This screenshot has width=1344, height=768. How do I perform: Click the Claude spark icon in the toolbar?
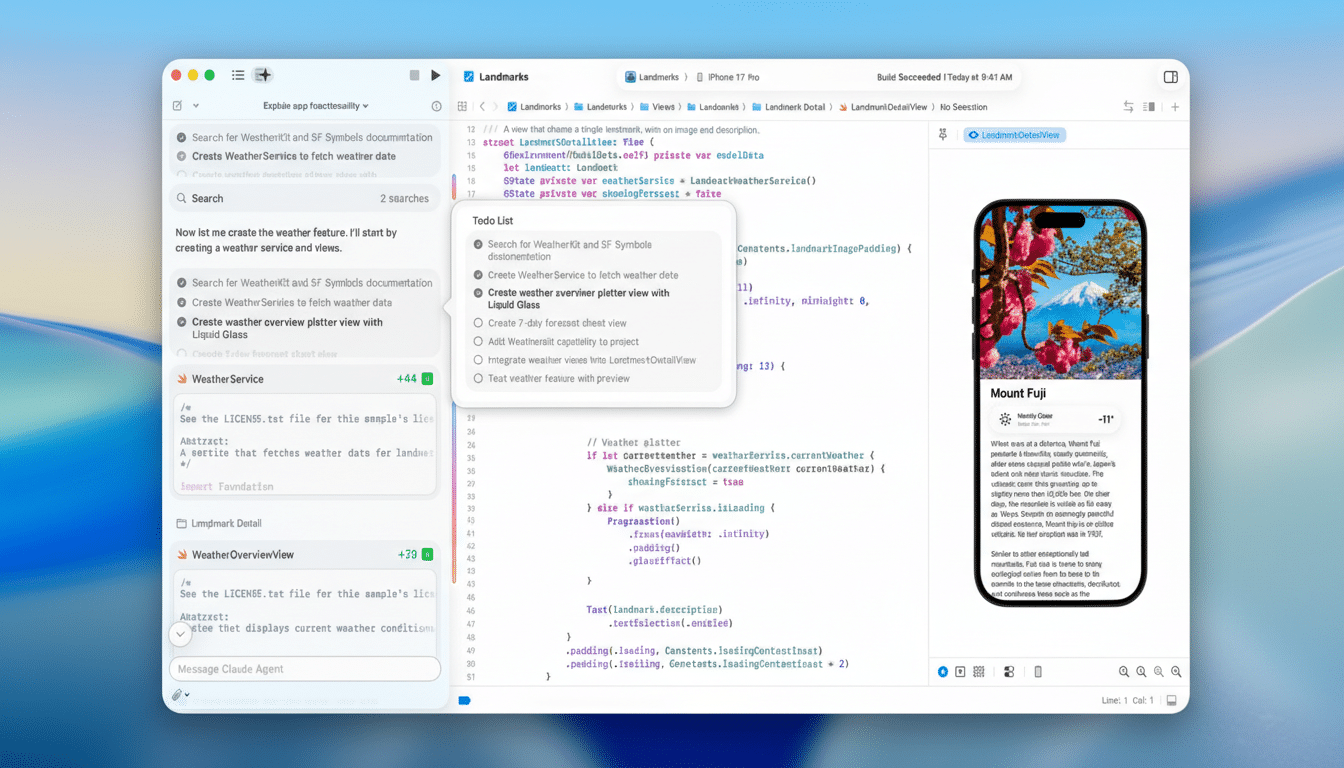(x=262, y=75)
